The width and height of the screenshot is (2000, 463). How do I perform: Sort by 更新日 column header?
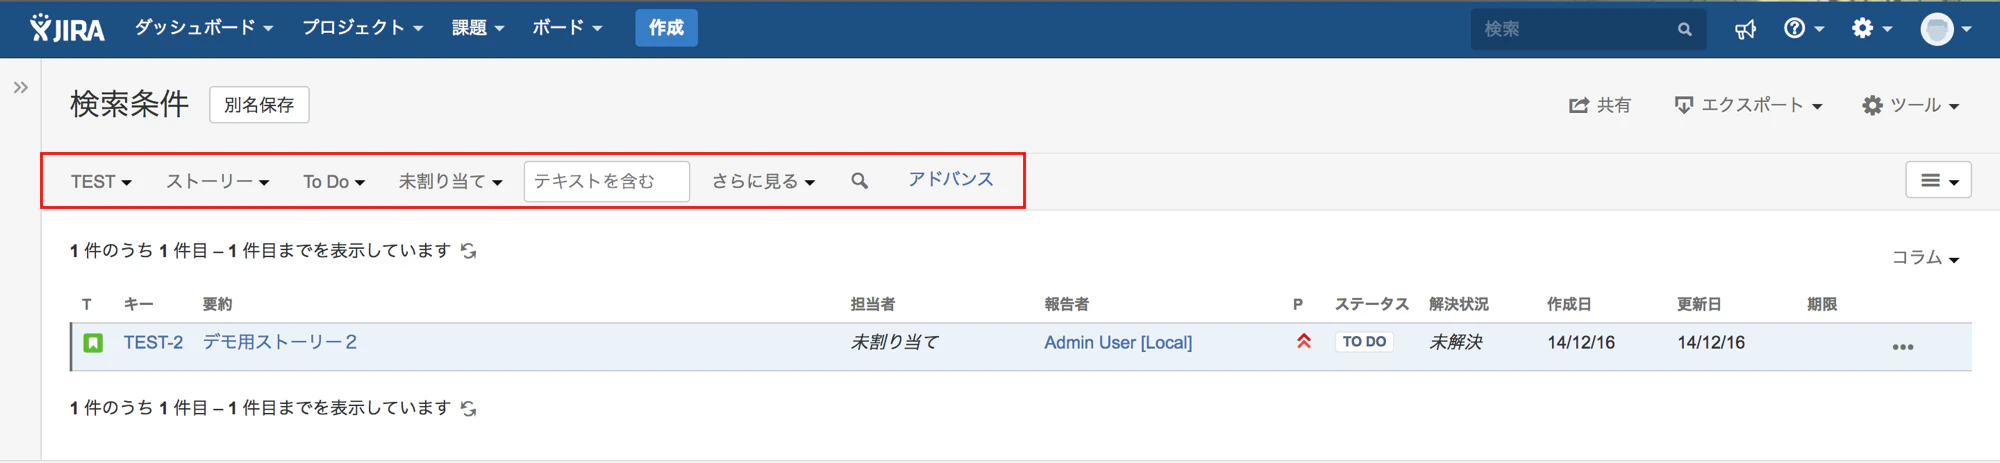(1699, 304)
